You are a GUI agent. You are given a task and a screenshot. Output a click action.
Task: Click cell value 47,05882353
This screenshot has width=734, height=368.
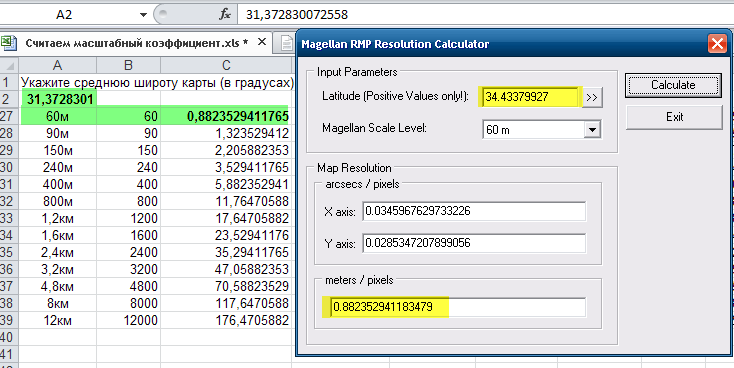226,269
